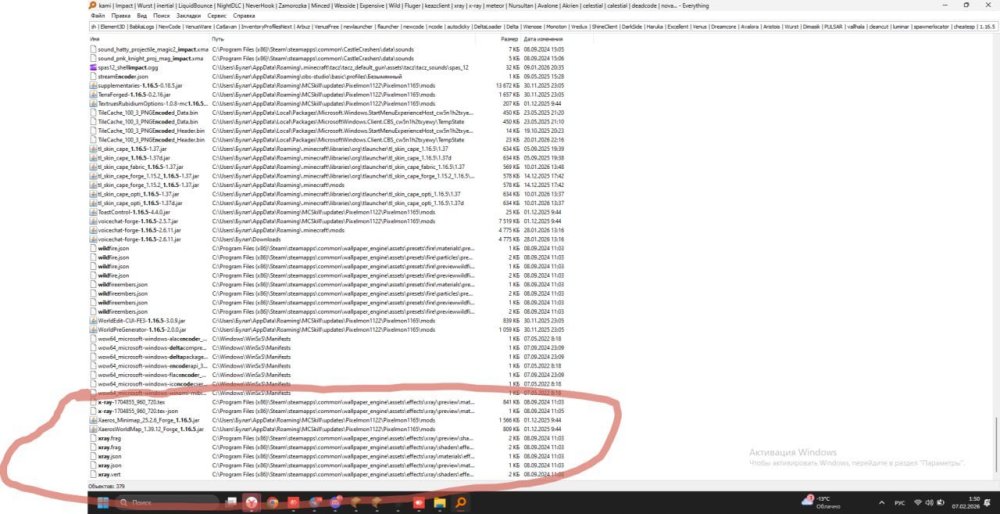The height and width of the screenshot is (514, 1000).
Task: Open the Справка menu
Action: 244,15
